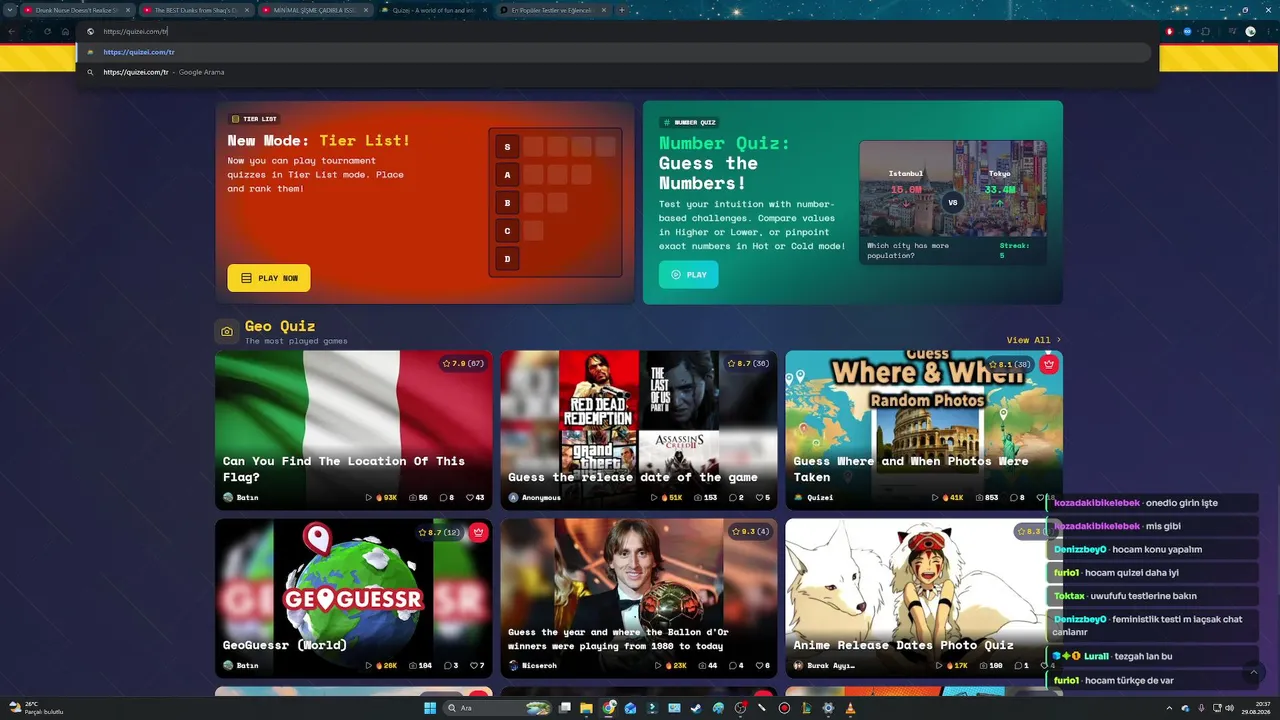Click the PLAY button for Number Quiz
This screenshot has width=1280, height=720.
(x=688, y=274)
